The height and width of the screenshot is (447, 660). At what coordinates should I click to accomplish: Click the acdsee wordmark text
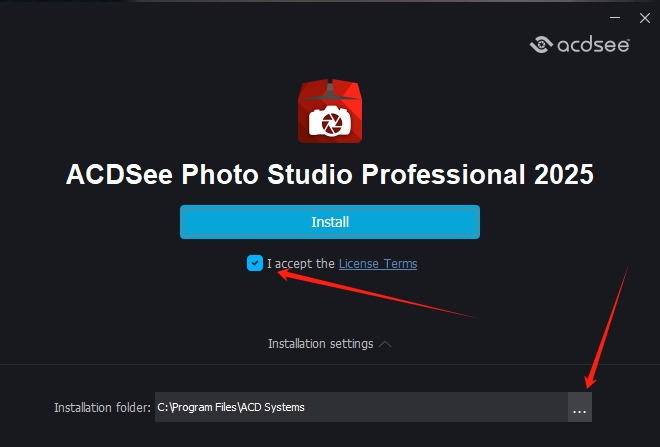click(x=592, y=44)
